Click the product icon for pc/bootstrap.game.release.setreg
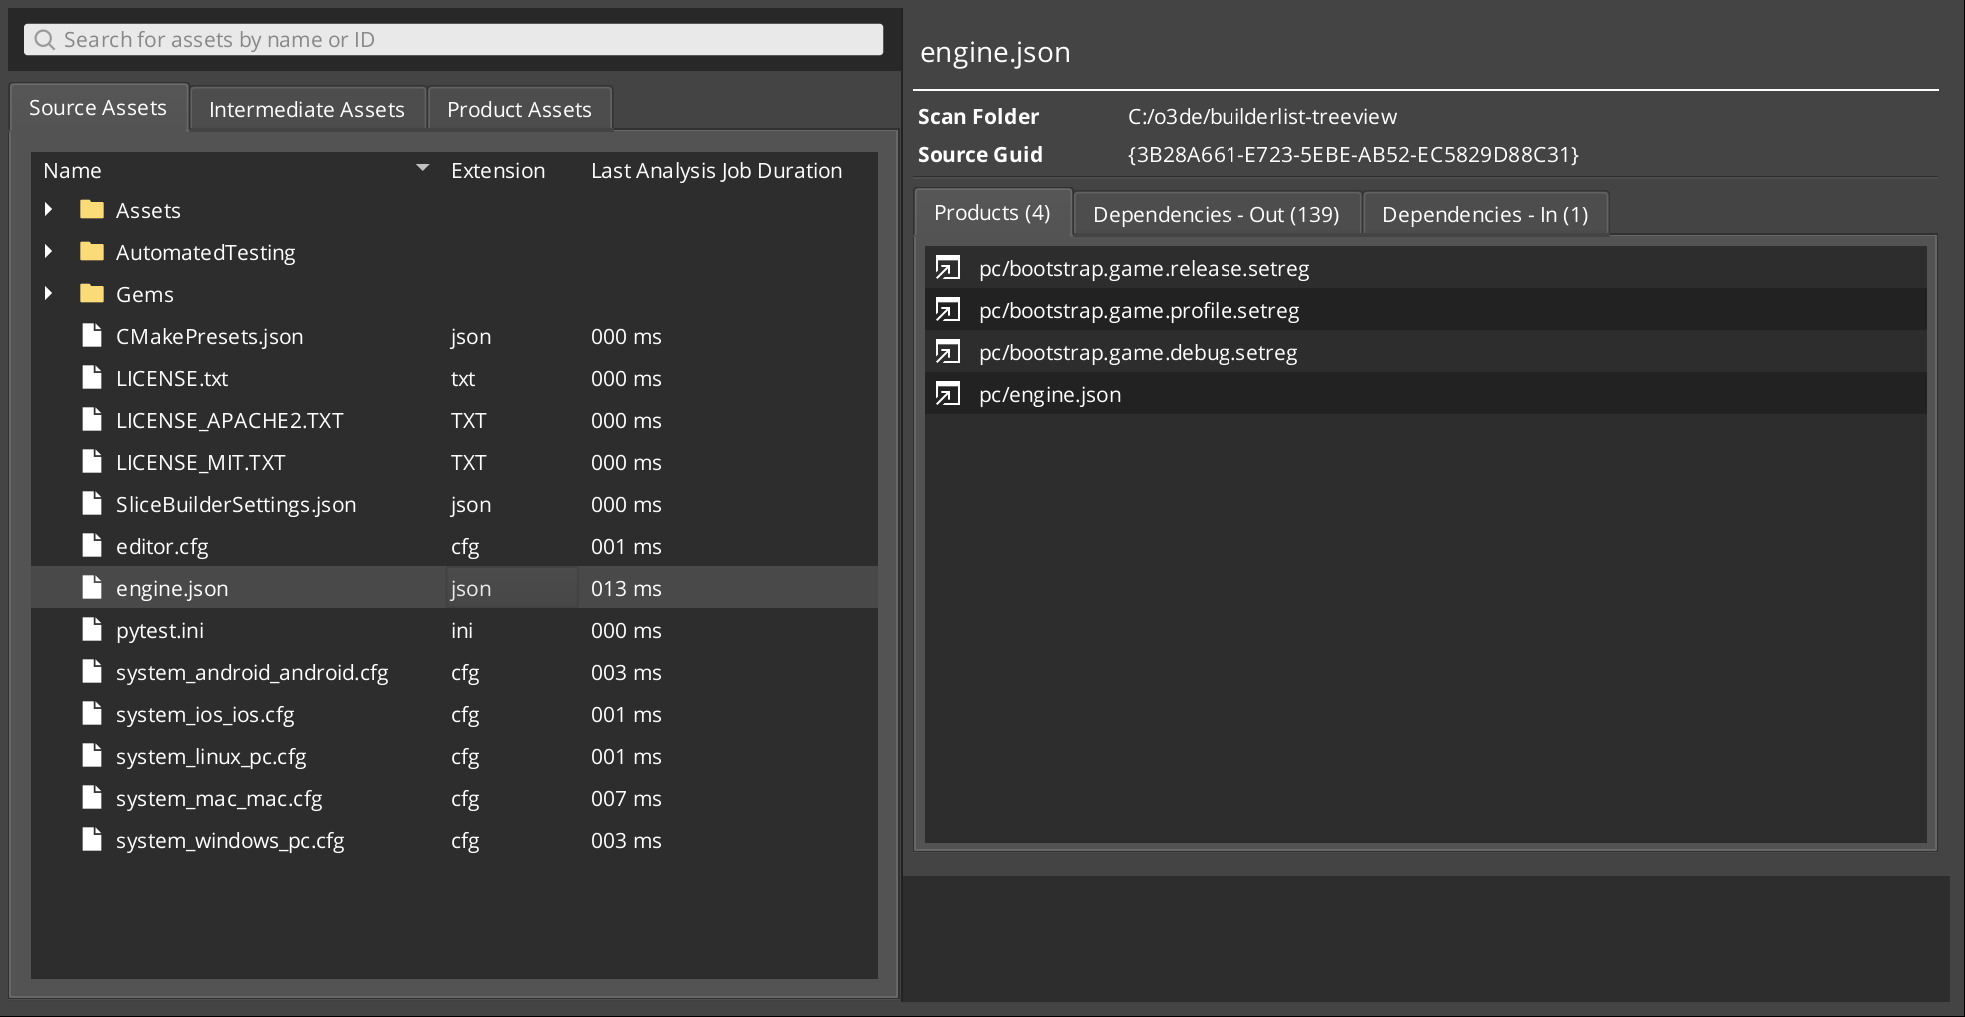 (x=948, y=268)
